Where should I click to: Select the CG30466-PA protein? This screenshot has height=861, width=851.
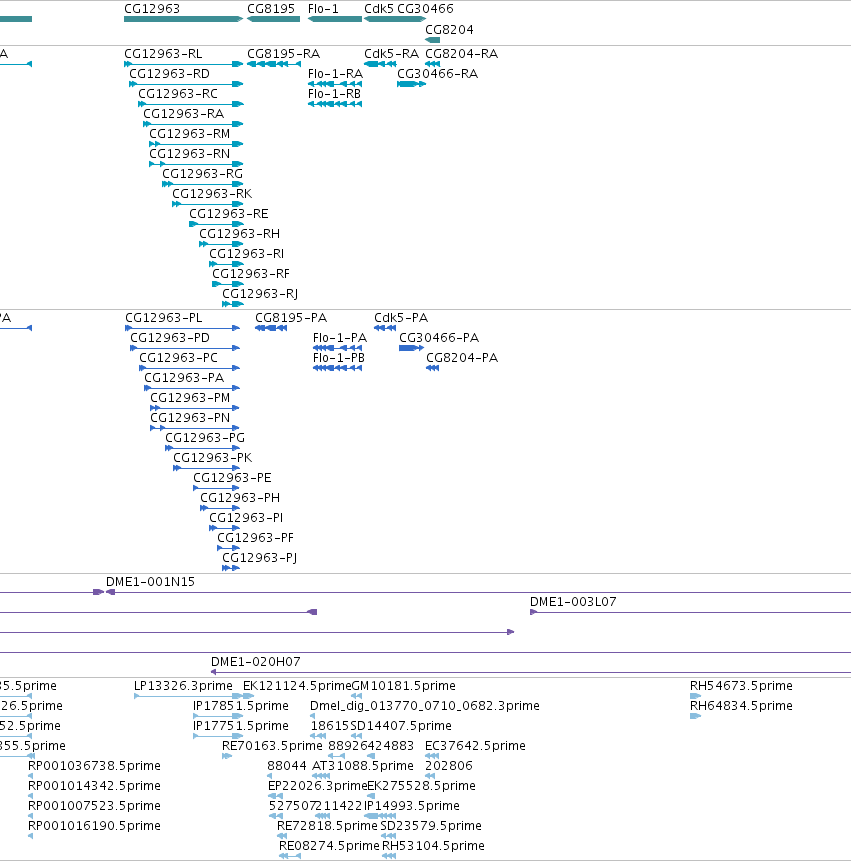(x=439, y=338)
